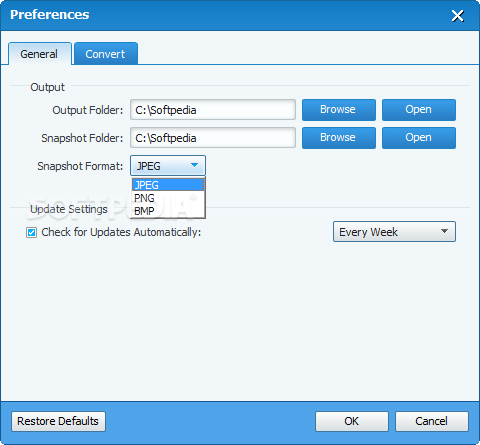This screenshot has width=480, height=445.
Task: Select JPEG in the format list
Action: 168,185
